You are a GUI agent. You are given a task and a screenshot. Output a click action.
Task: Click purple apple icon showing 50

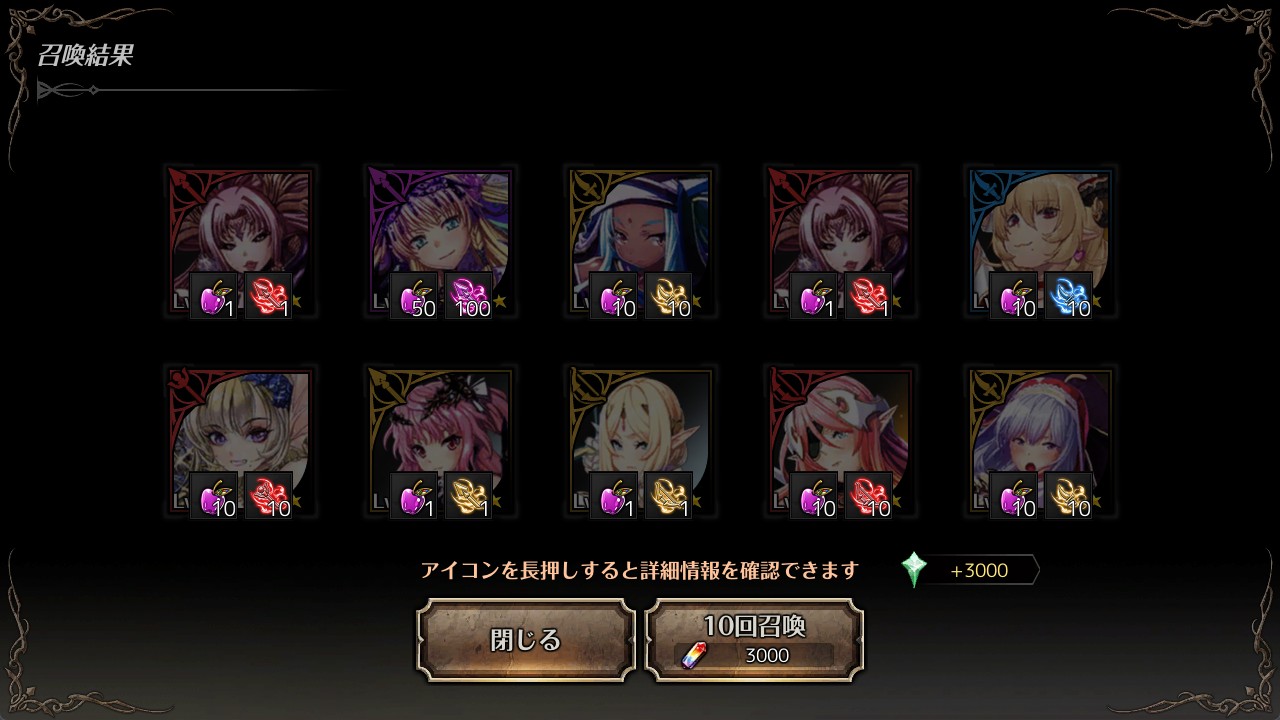tap(414, 296)
